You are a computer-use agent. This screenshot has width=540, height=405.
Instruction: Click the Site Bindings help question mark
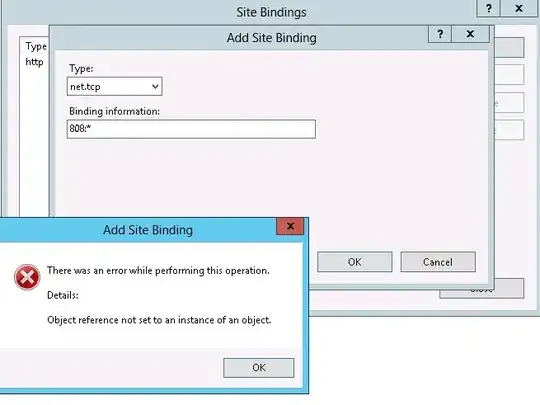click(488, 8)
